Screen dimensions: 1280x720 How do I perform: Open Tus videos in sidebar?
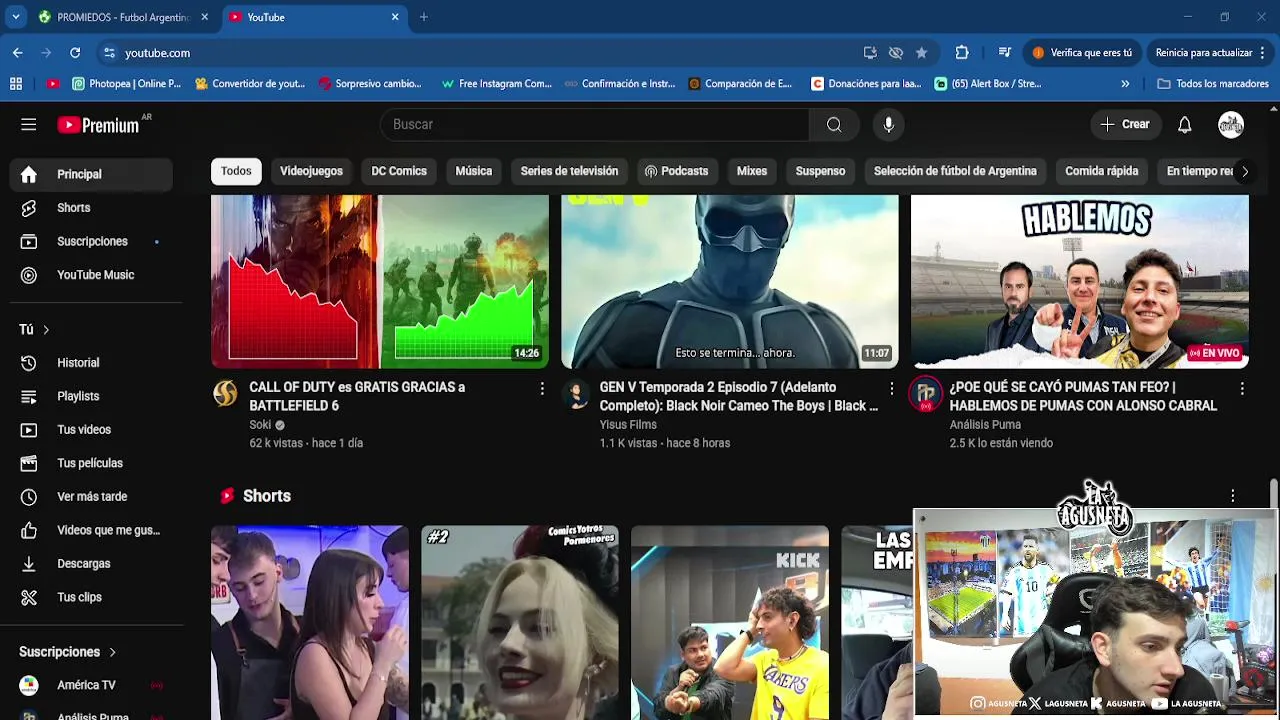coord(92,430)
